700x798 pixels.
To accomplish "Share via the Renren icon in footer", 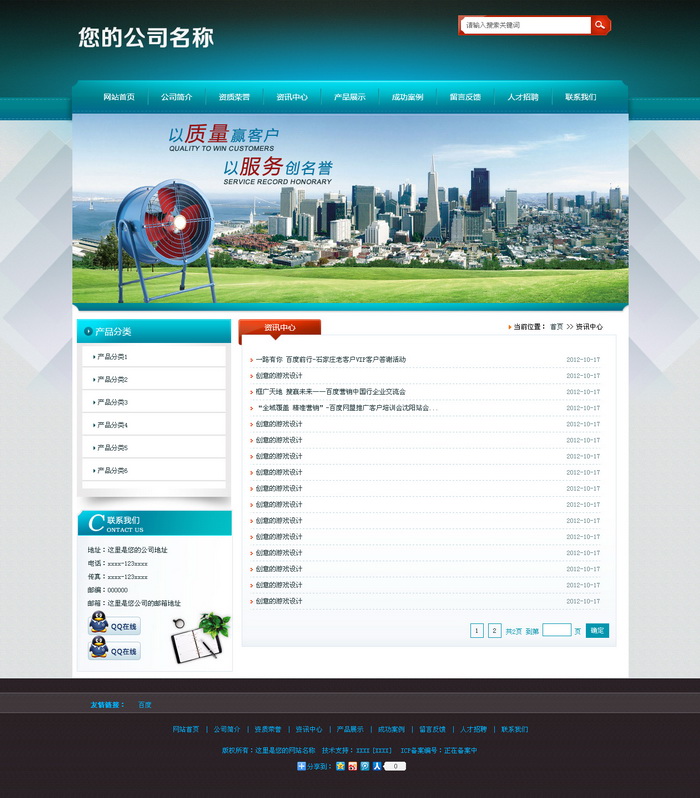I will pos(377,766).
